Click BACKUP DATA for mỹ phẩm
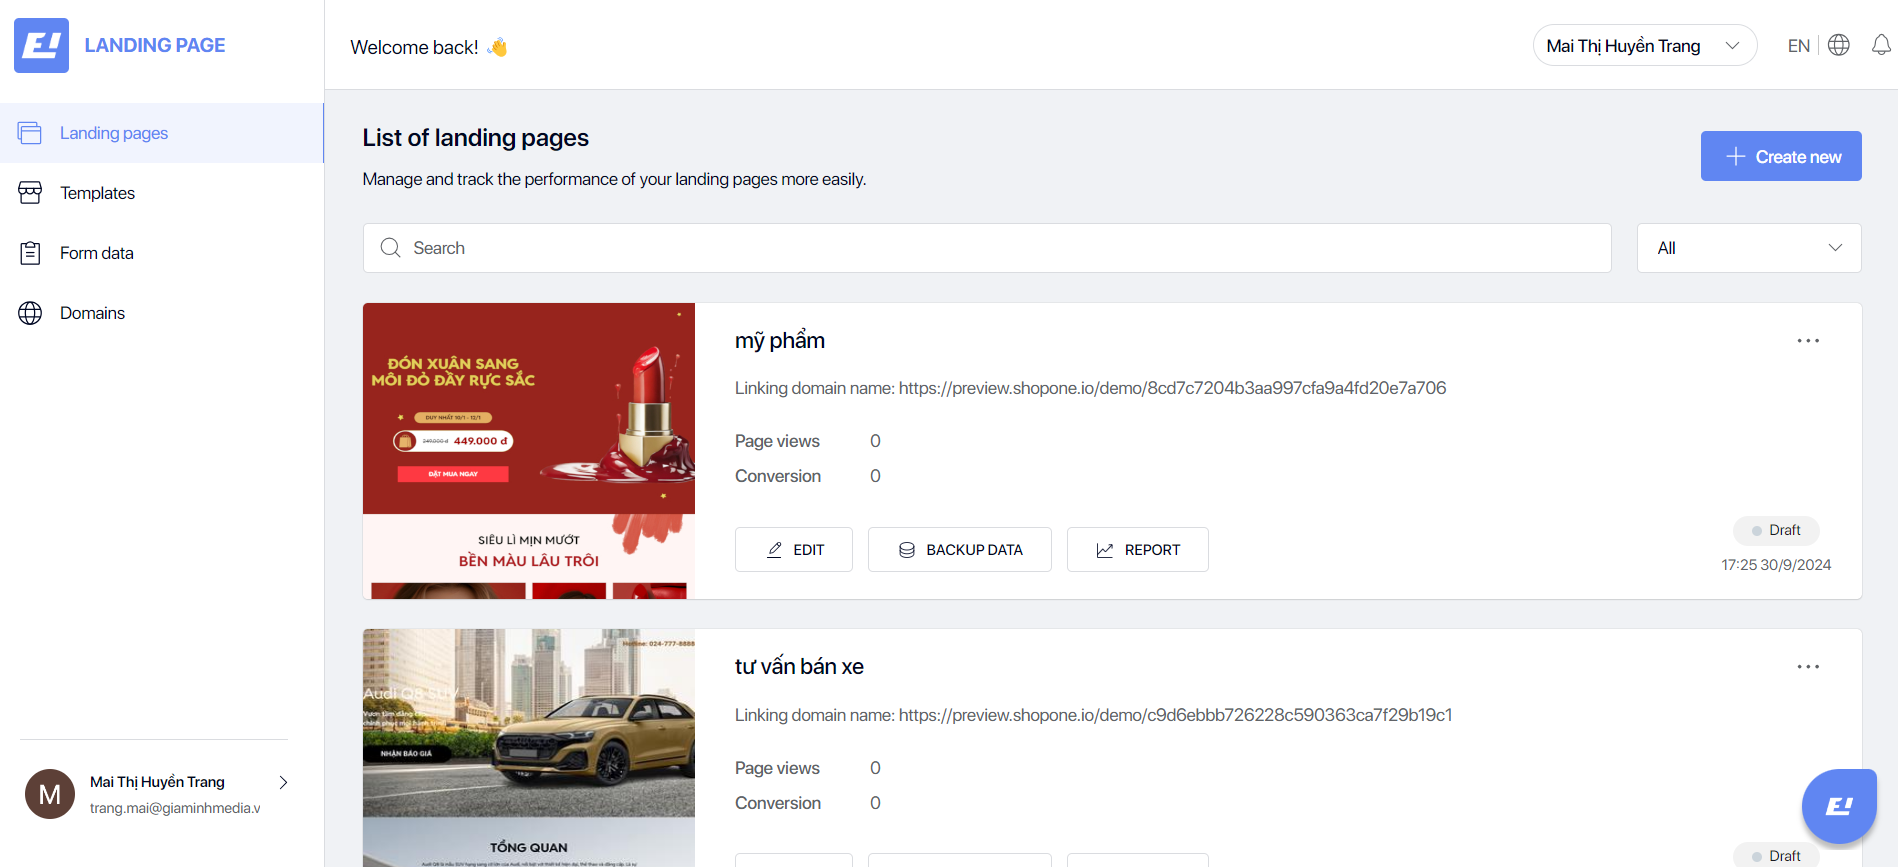The image size is (1898, 867). pos(959,550)
